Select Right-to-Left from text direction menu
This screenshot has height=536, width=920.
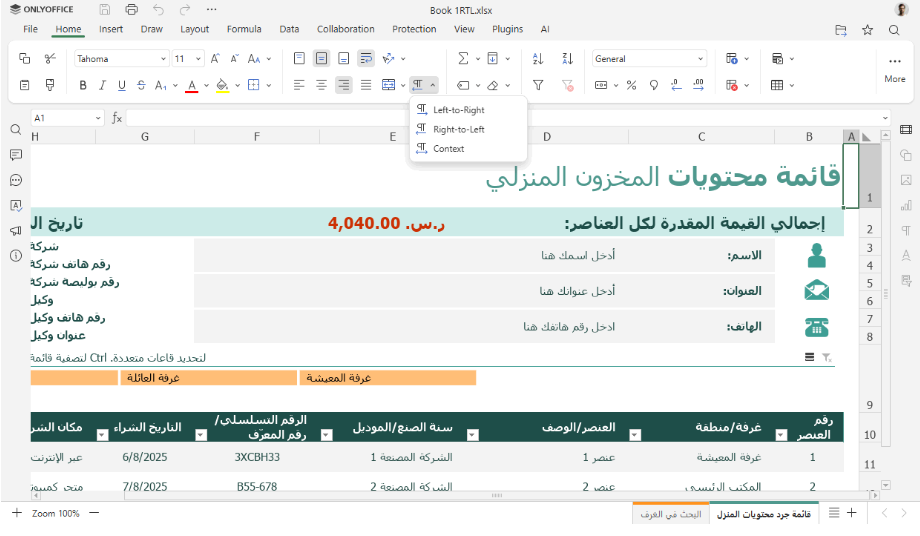pyautogui.click(x=458, y=129)
